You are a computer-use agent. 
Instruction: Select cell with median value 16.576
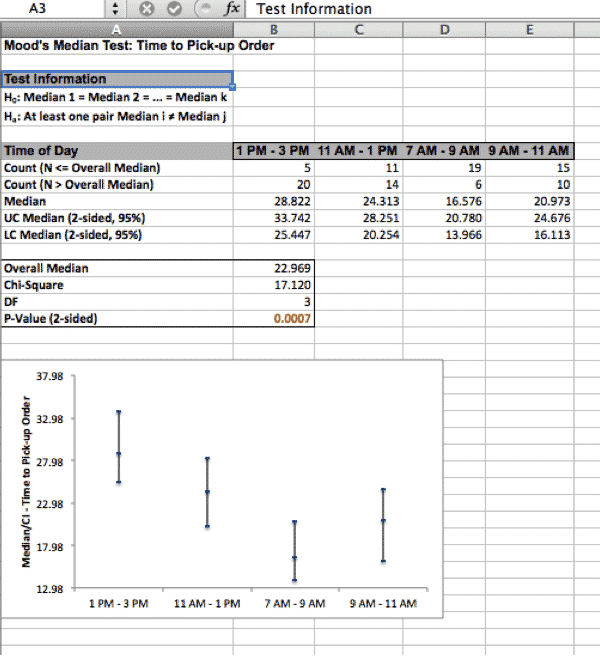click(444, 202)
